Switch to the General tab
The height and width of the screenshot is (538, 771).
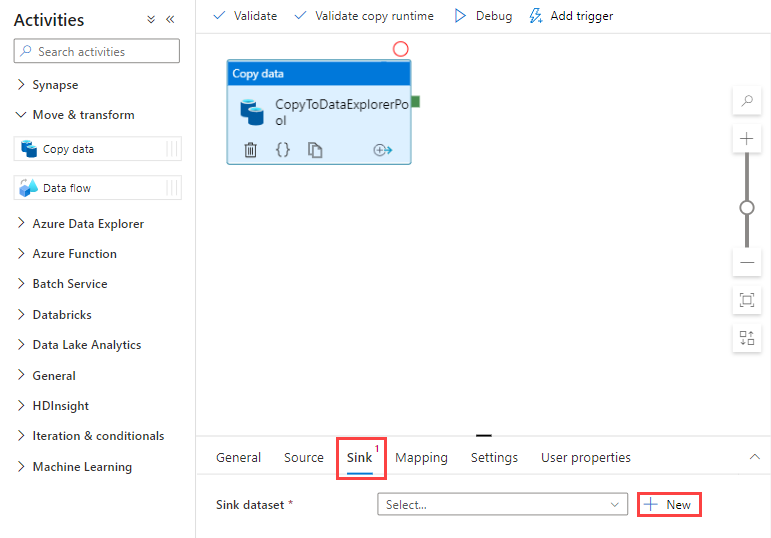(238, 457)
